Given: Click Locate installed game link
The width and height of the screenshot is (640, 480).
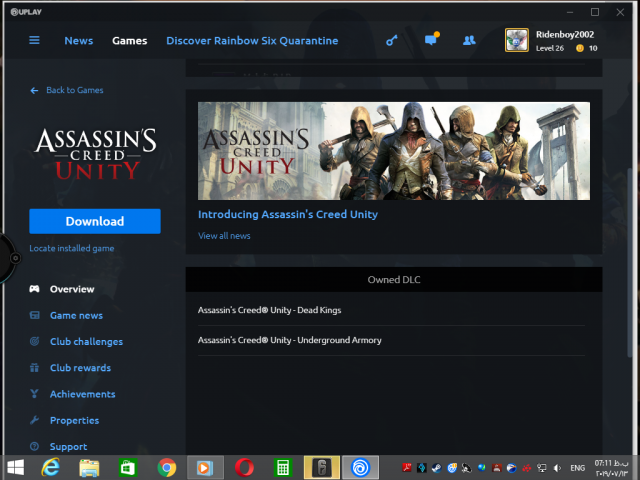Looking at the screenshot, I should (x=72, y=248).
